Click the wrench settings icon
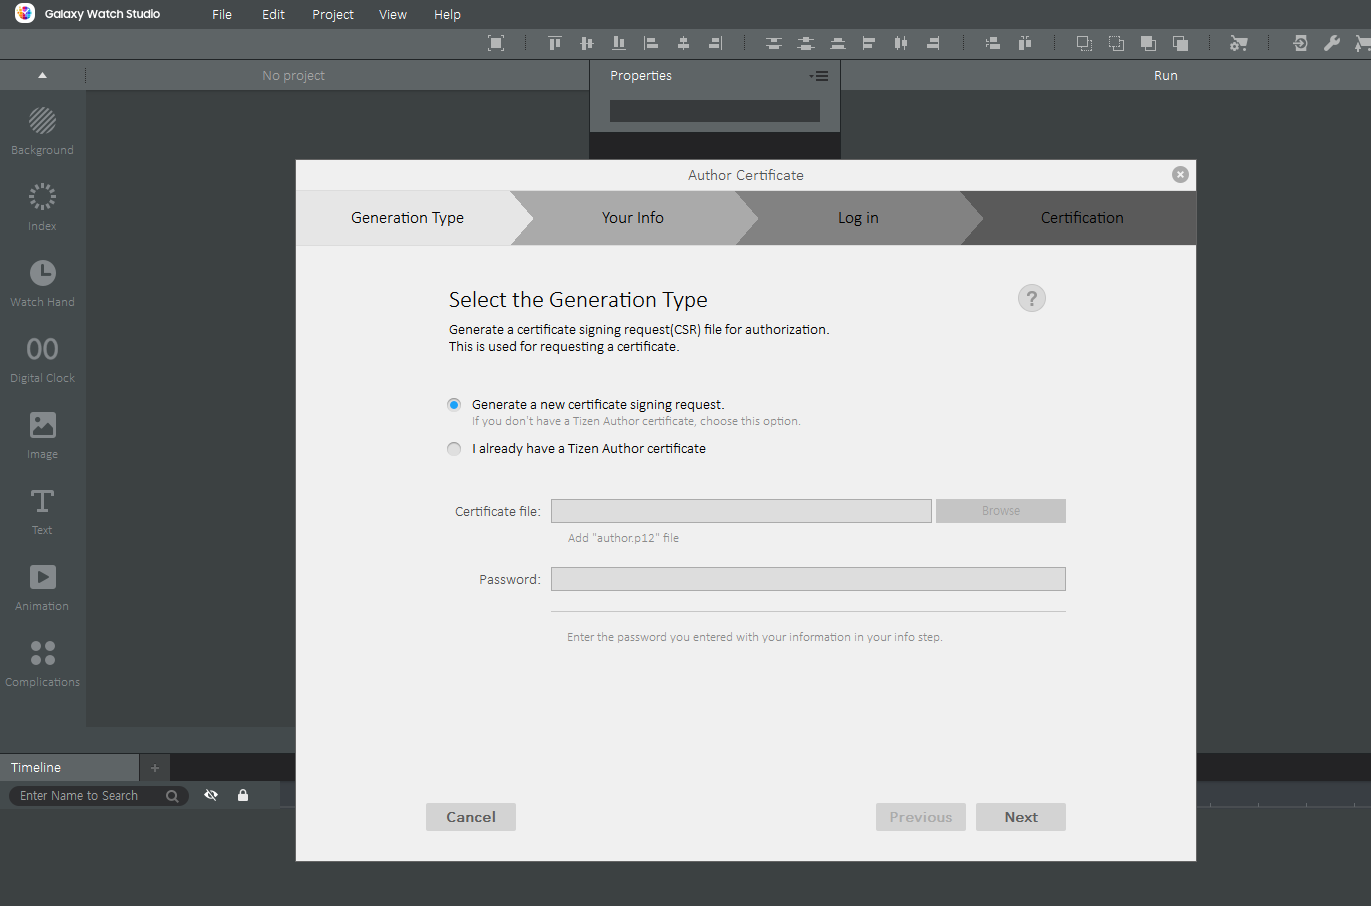The height and width of the screenshot is (906, 1371). click(x=1332, y=43)
